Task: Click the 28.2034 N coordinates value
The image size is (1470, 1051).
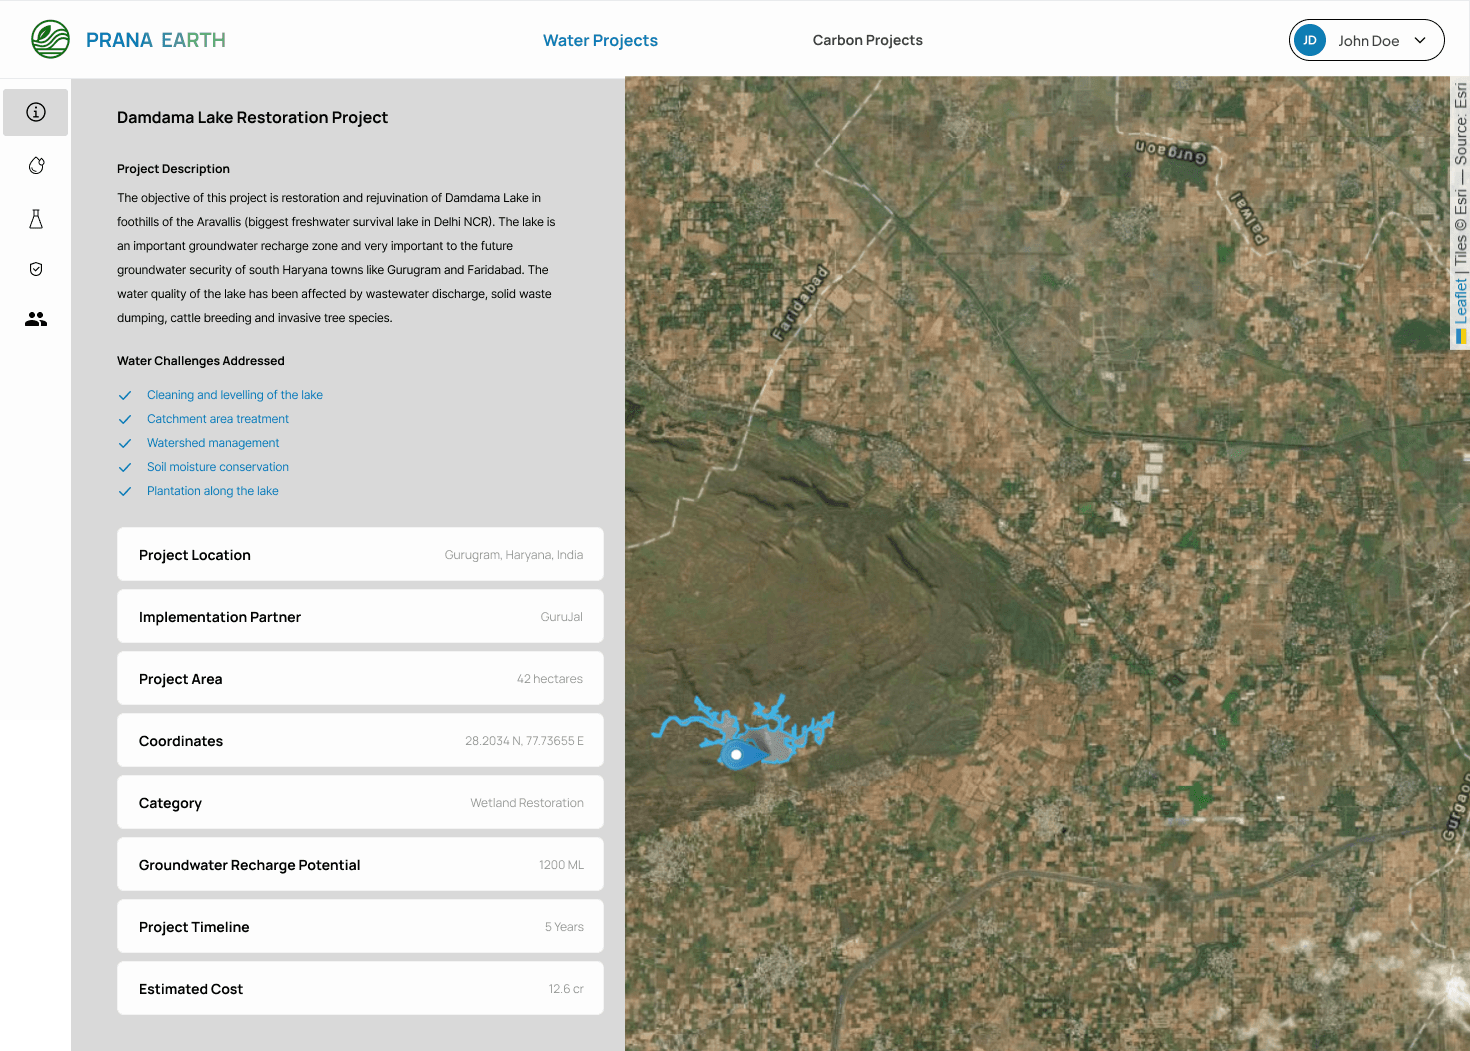Action: pos(524,741)
